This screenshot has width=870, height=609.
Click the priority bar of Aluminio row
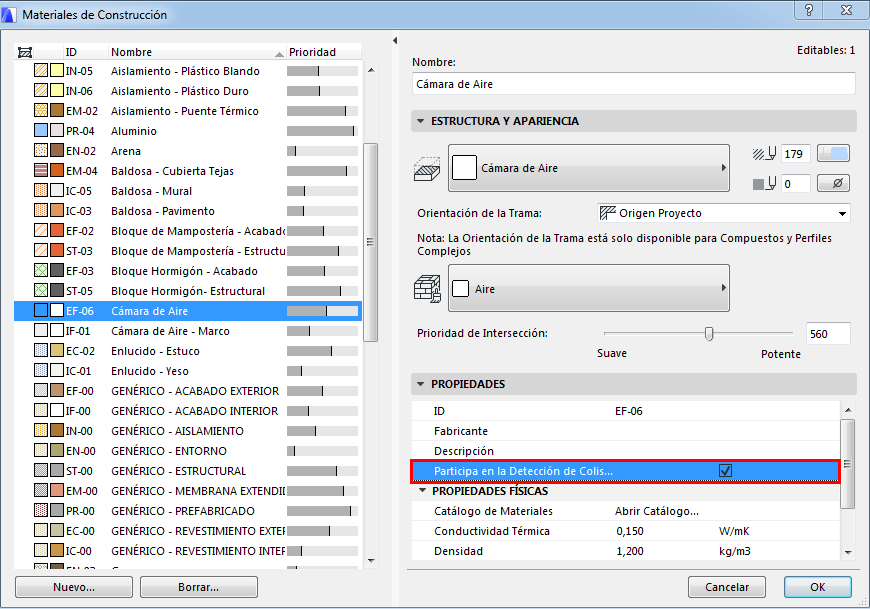(322, 131)
